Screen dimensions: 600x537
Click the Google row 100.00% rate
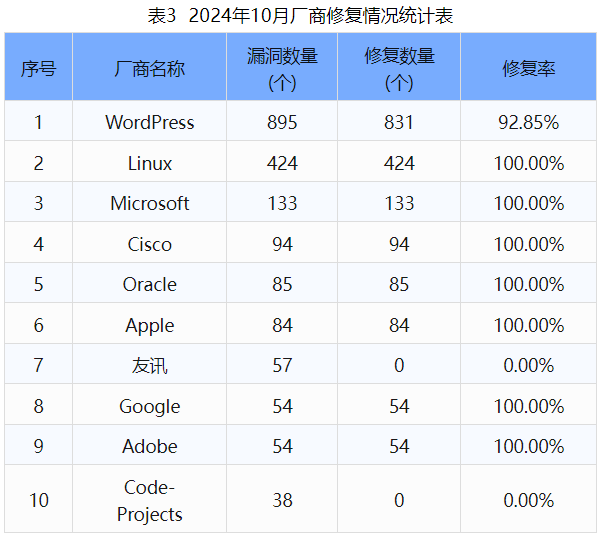click(x=528, y=406)
